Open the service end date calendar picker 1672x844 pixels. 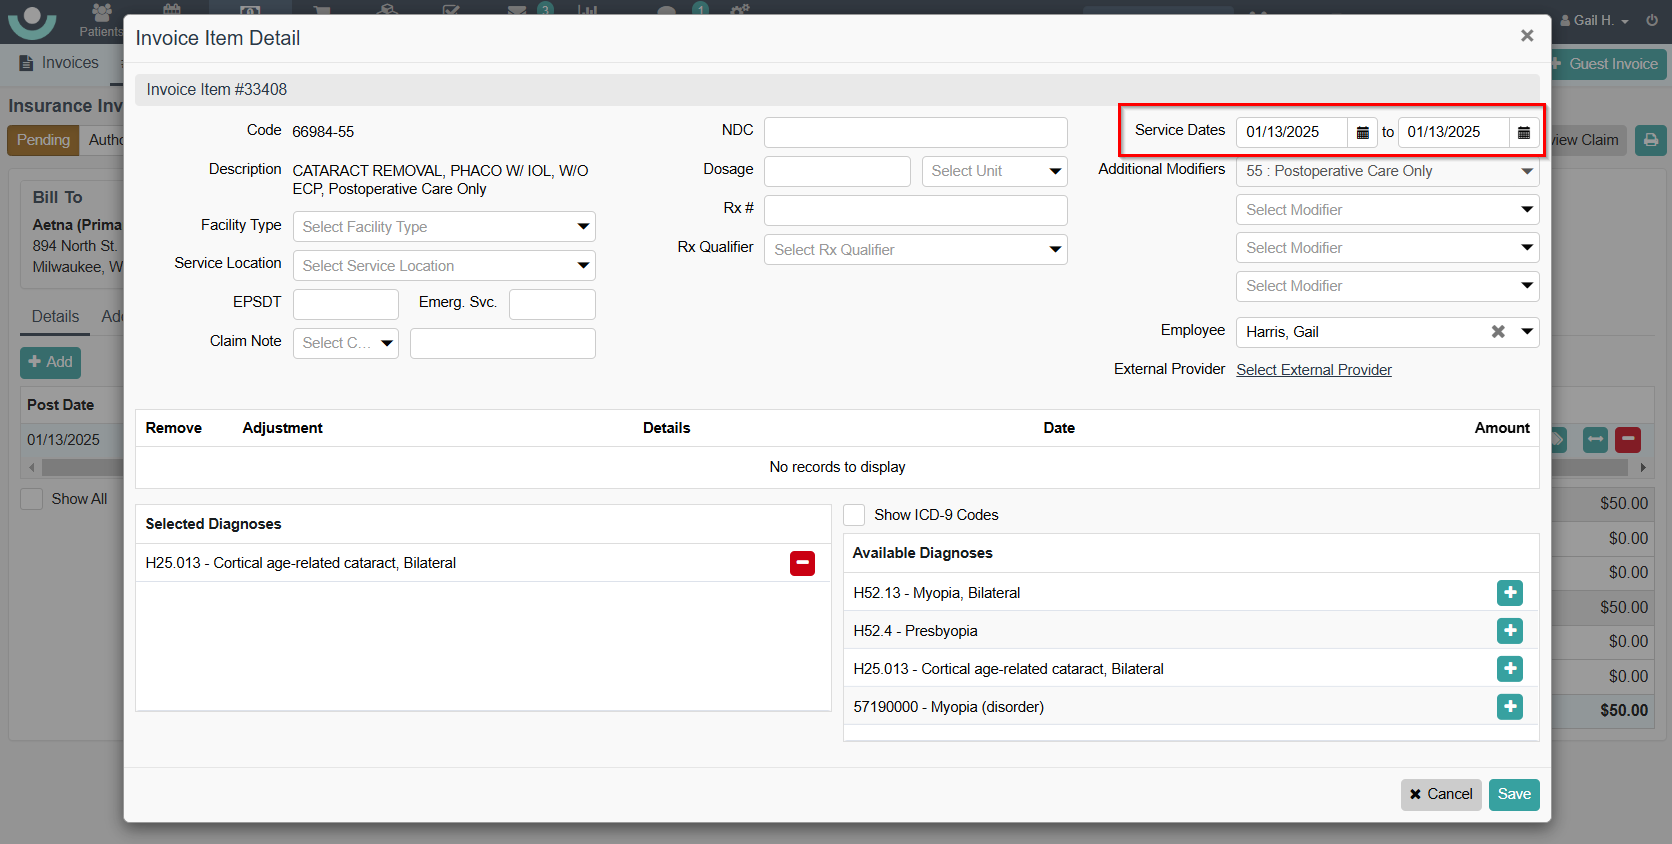[x=1523, y=132]
